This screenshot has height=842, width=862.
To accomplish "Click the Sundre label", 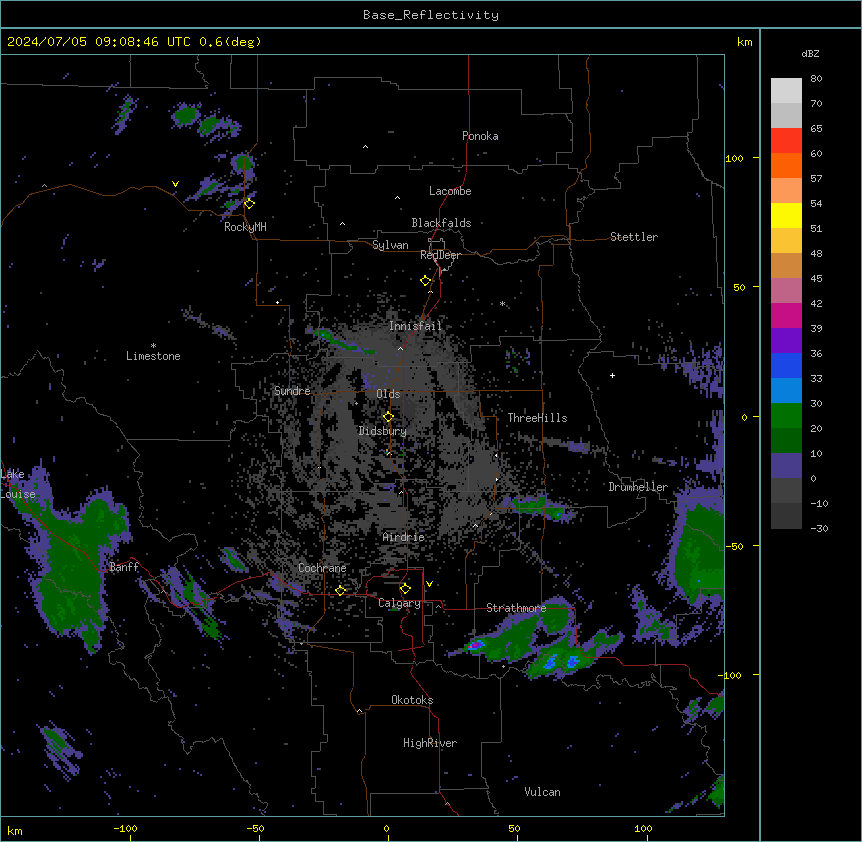I will click(x=292, y=391).
